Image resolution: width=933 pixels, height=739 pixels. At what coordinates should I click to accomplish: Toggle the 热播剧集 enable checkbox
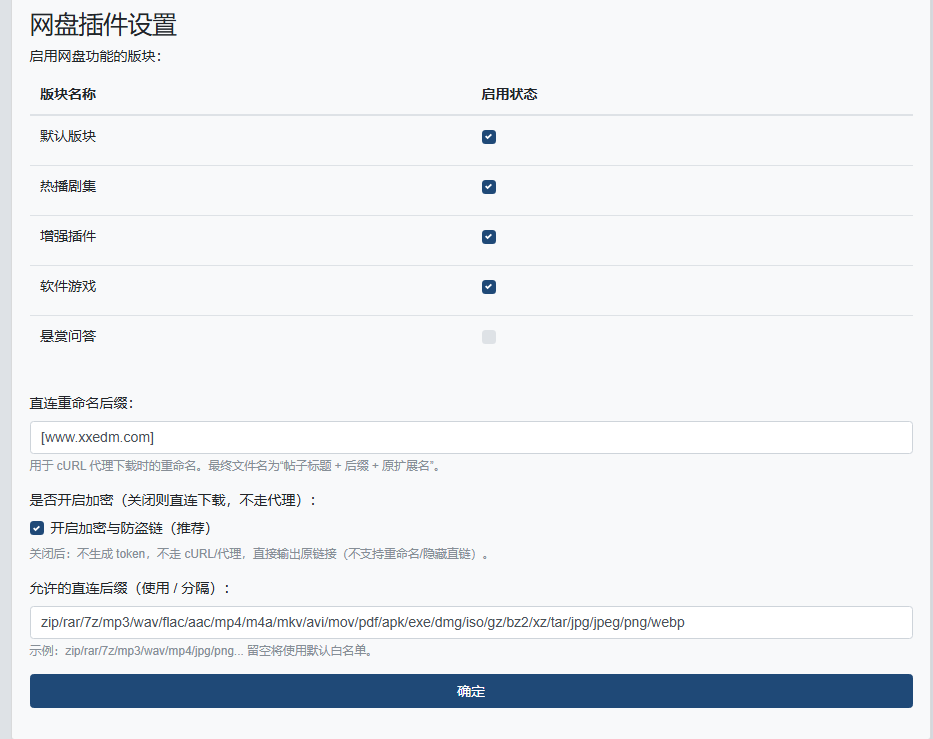point(489,187)
